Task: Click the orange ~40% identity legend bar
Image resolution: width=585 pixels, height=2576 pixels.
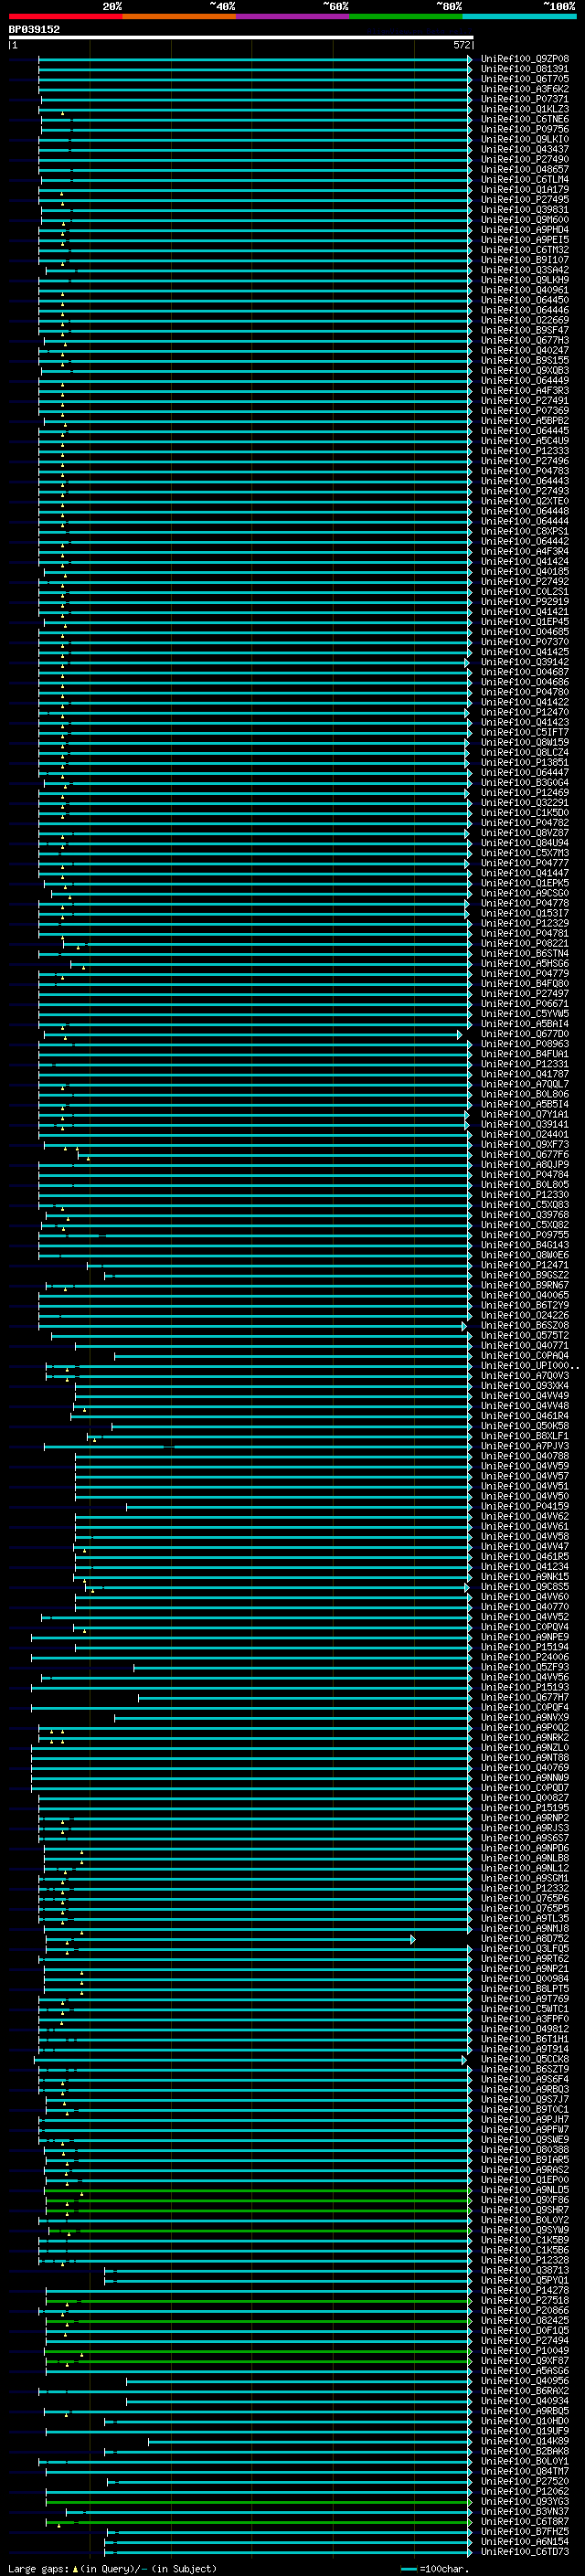Action: 179,16
